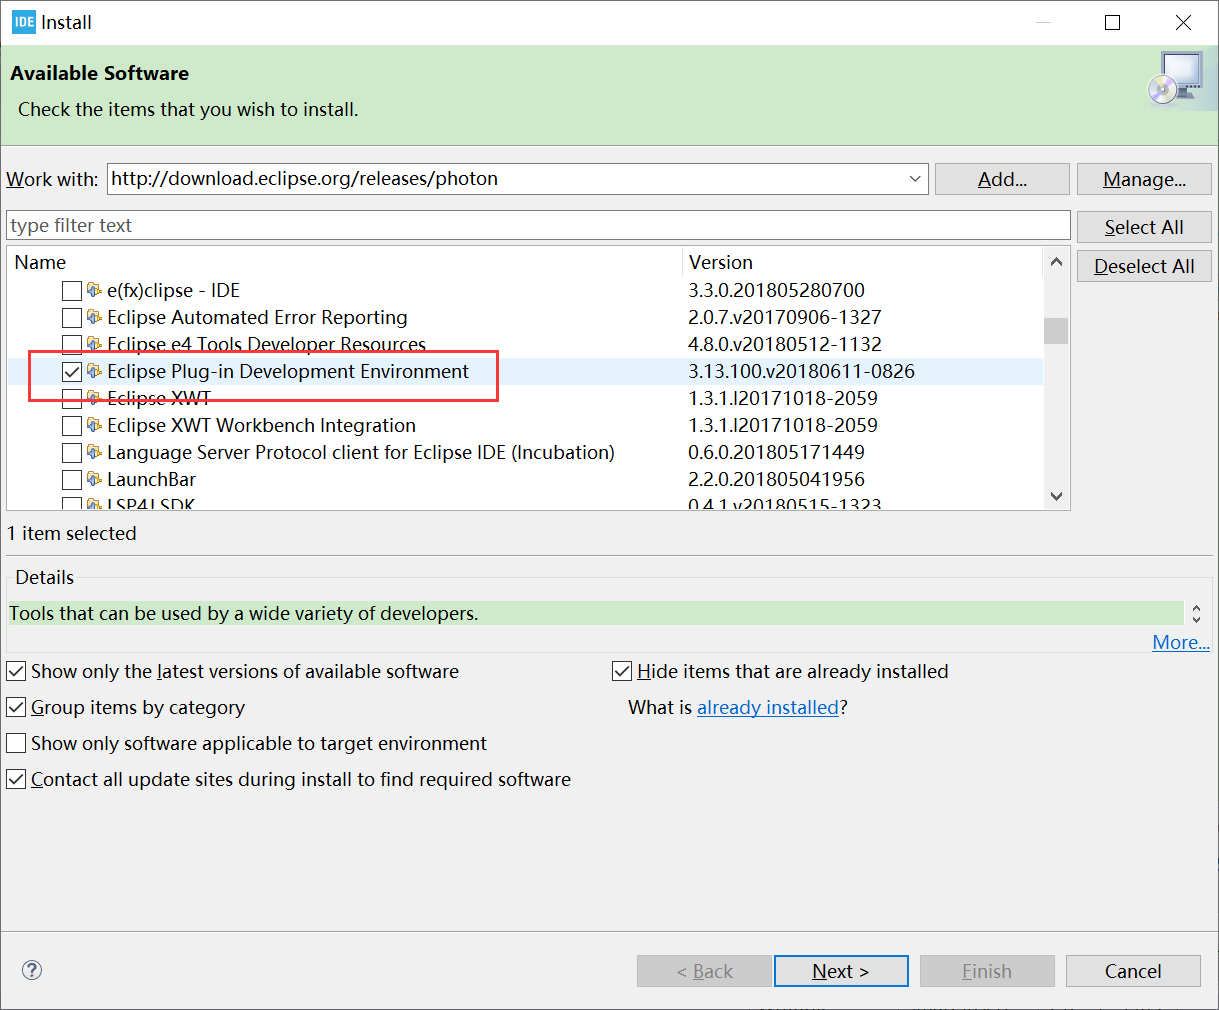Toggle Group items by category
1219x1010 pixels.
pyautogui.click(x=16, y=707)
